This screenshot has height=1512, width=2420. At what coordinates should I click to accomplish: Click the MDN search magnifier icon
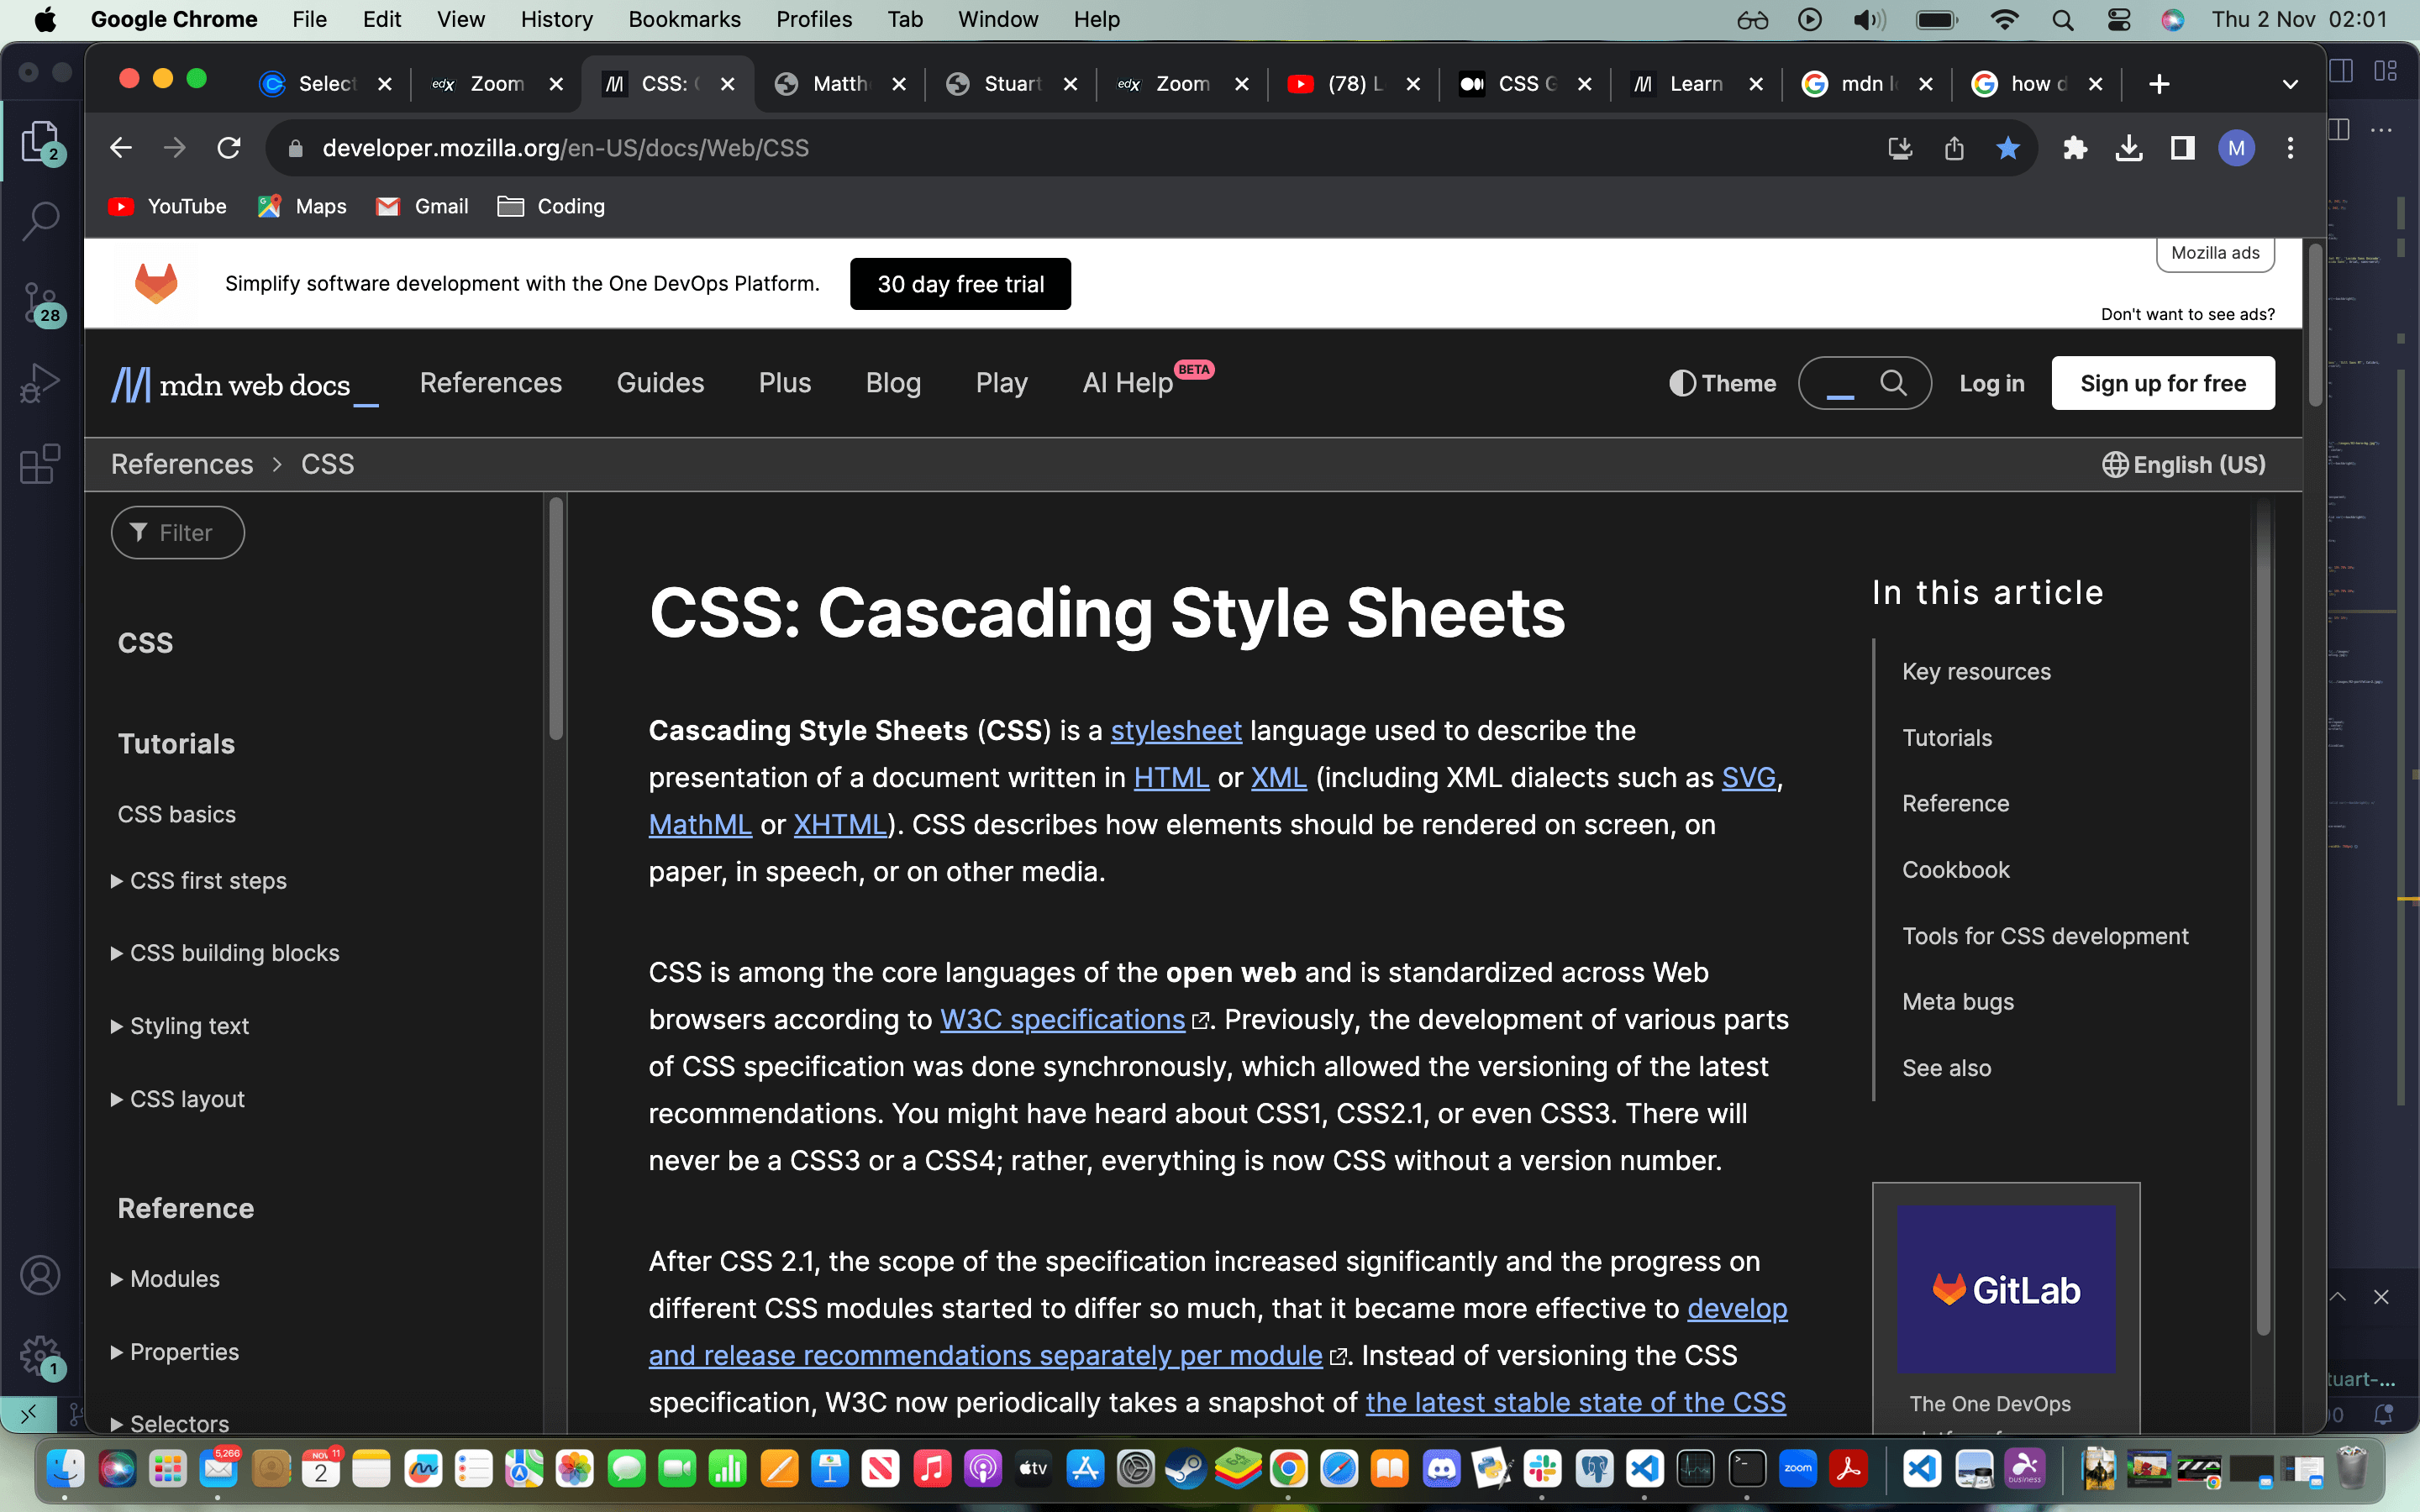point(1892,383)
